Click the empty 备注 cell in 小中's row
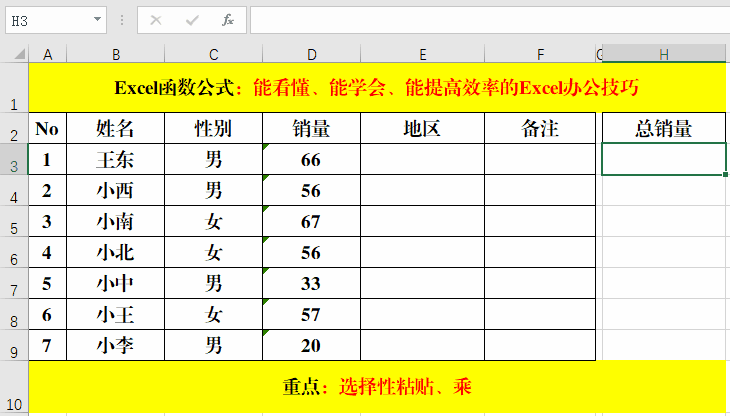730x416 pixels. pos(540,283)
